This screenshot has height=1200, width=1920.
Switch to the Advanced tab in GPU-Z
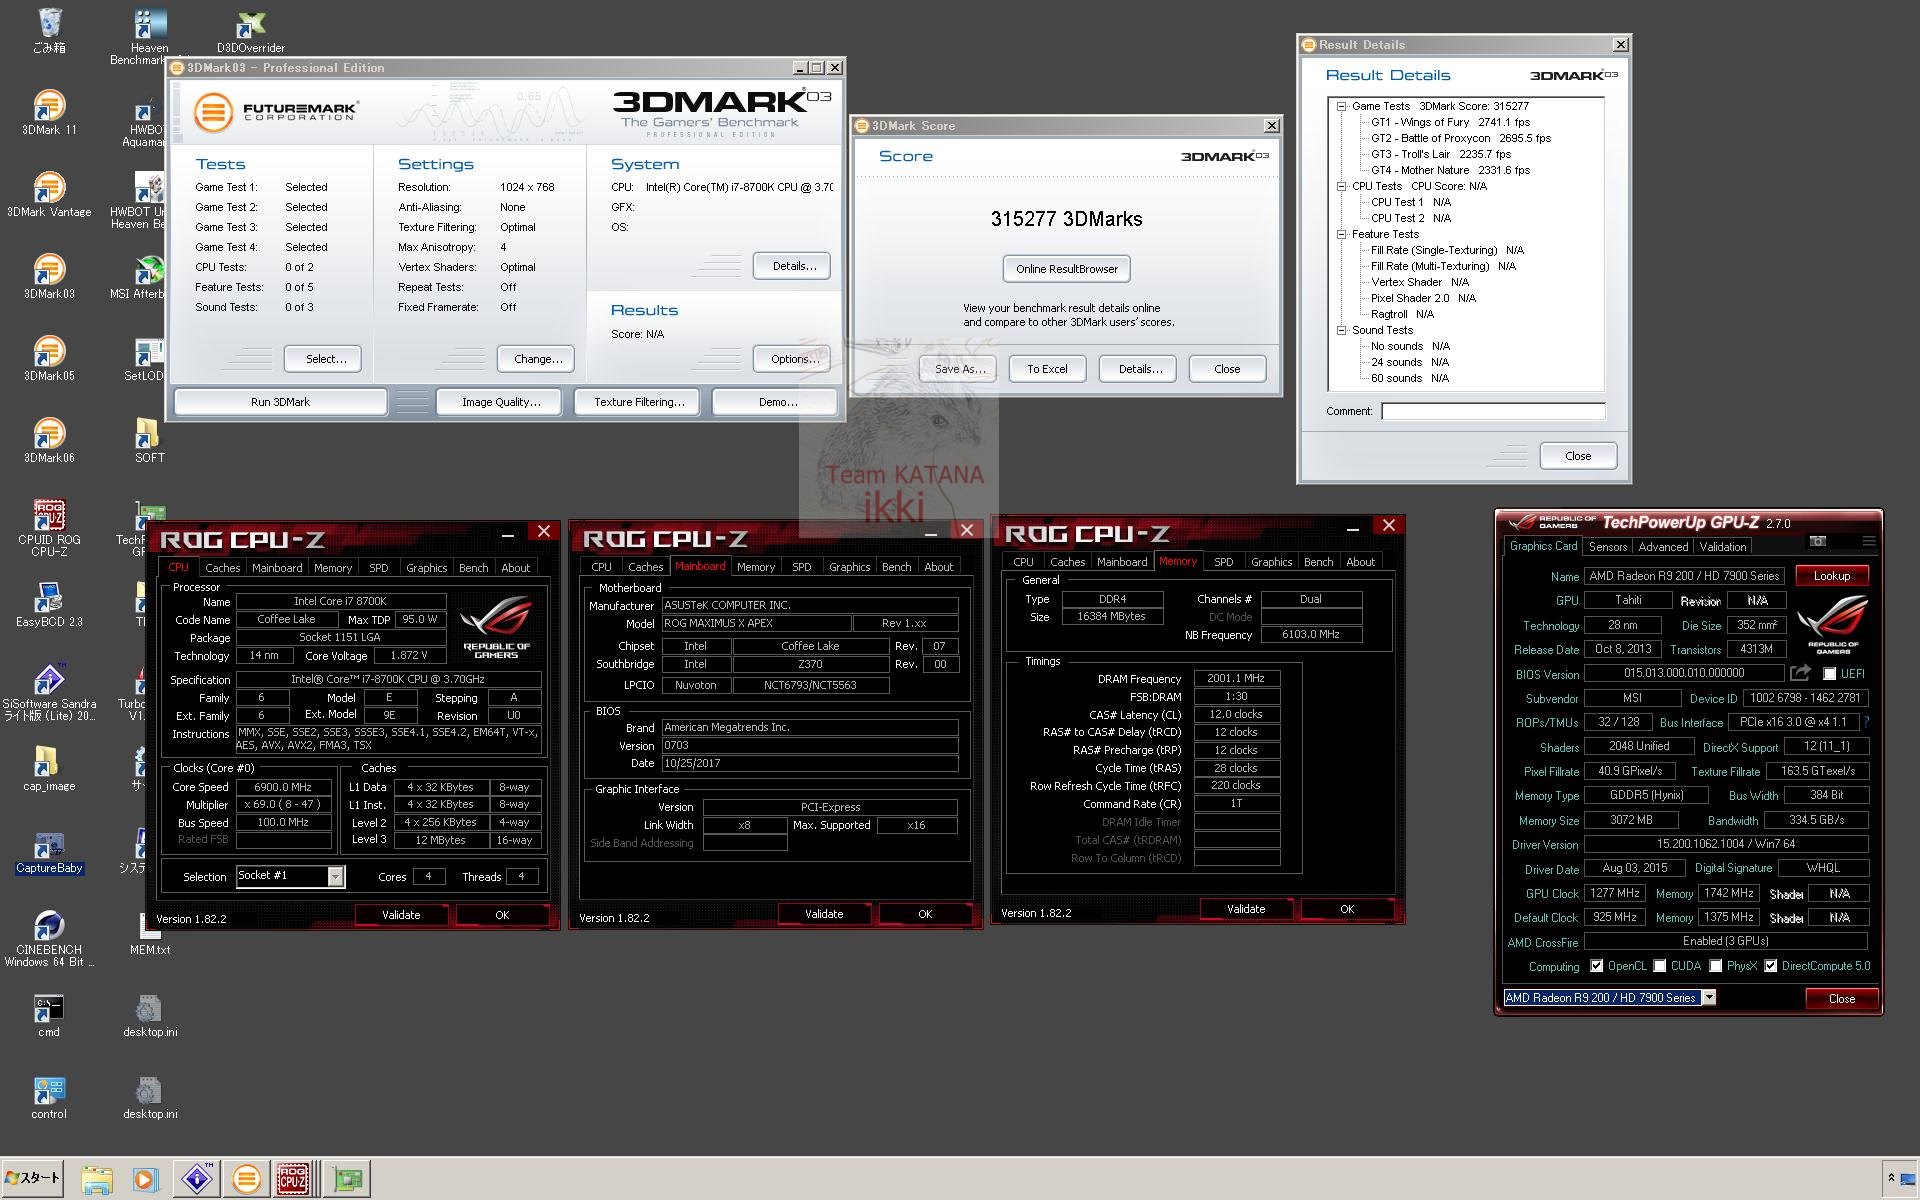(x=1663, y=547)
